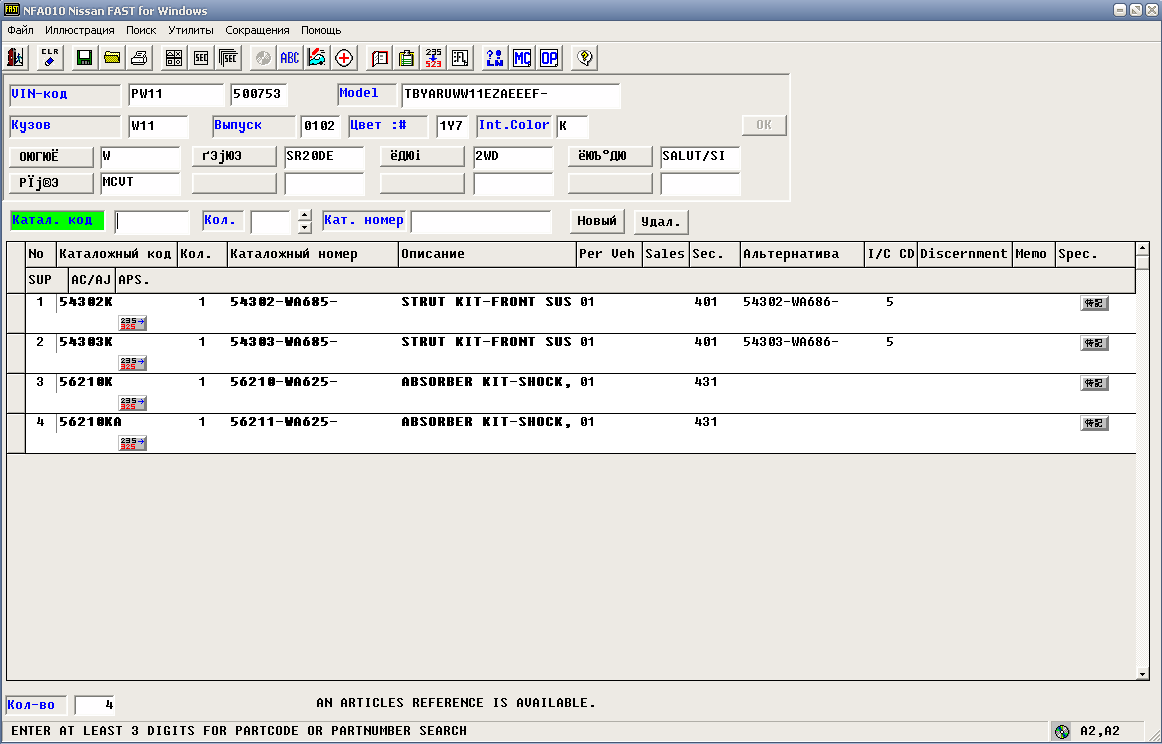Click the open book toolbar icon
Screen dimensions: 1162x744
[x=379, y=58]
